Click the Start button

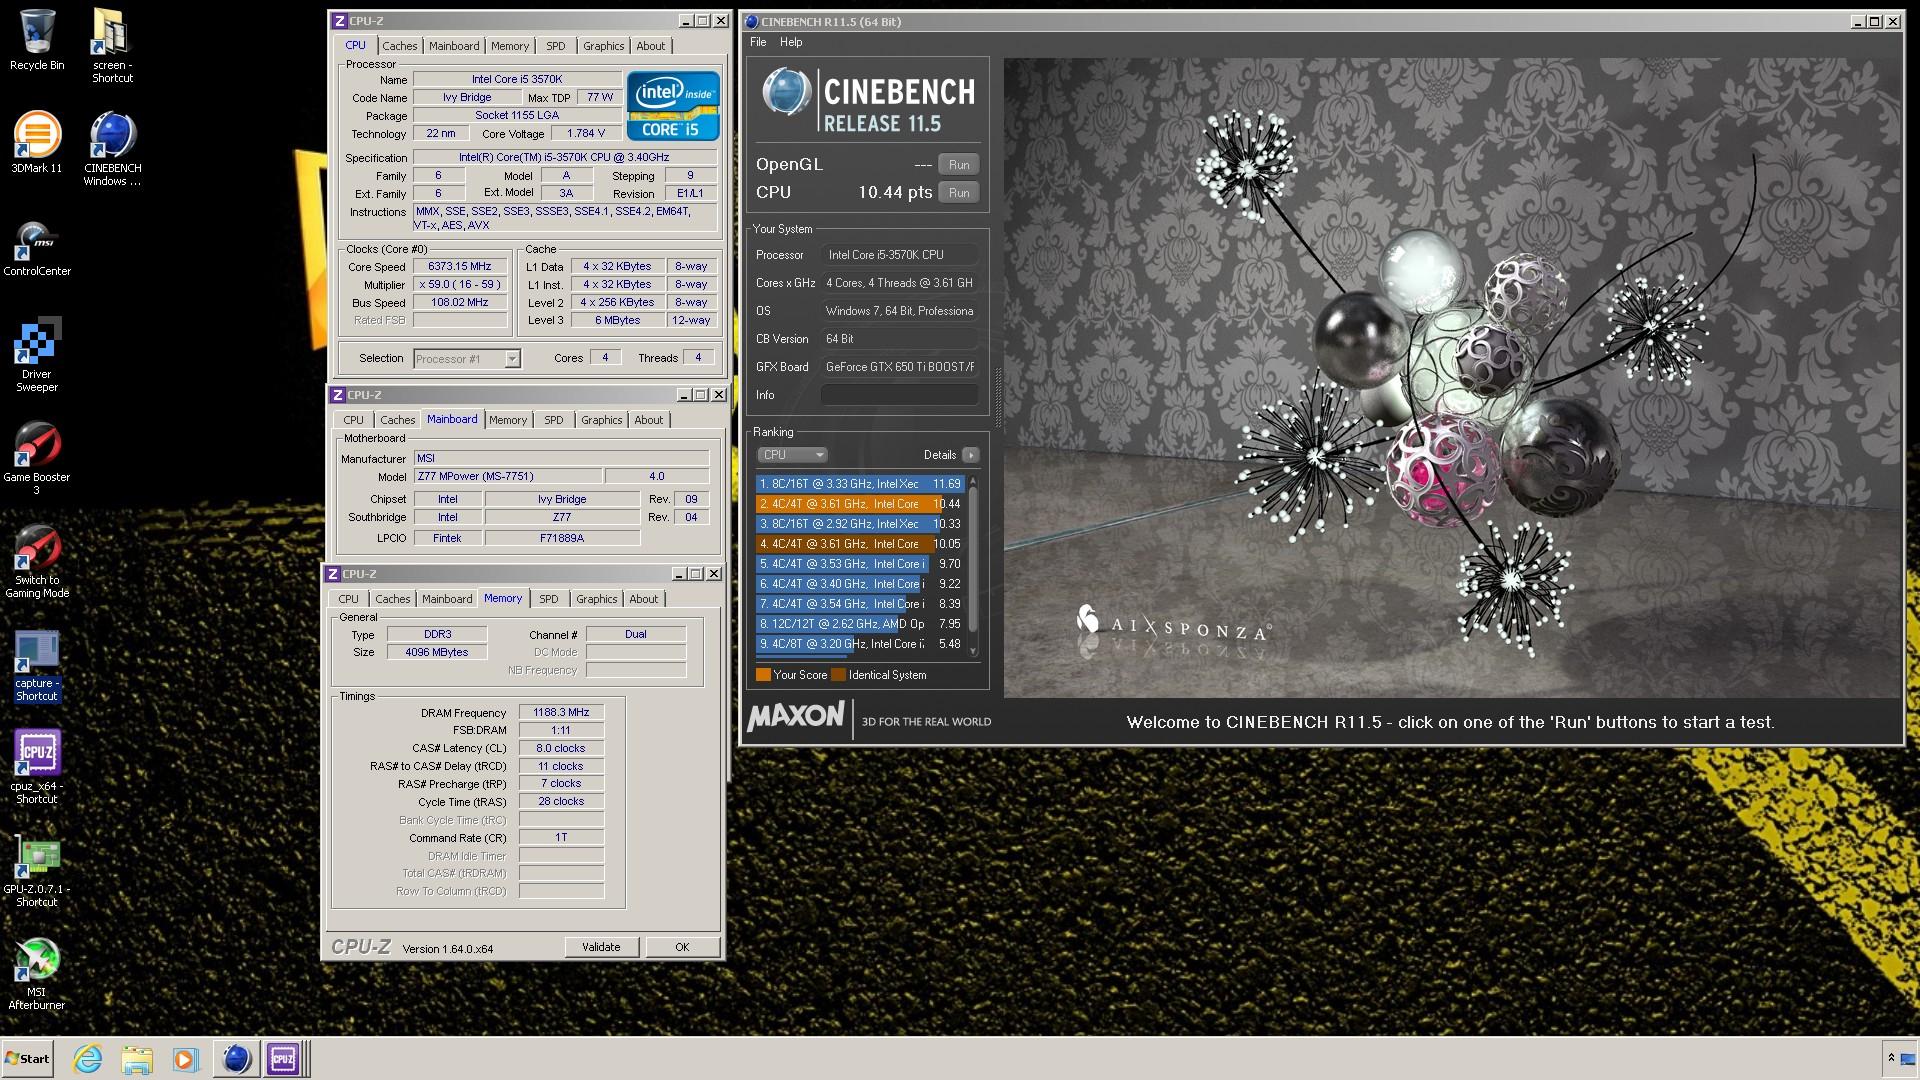tap(27, 1059)
